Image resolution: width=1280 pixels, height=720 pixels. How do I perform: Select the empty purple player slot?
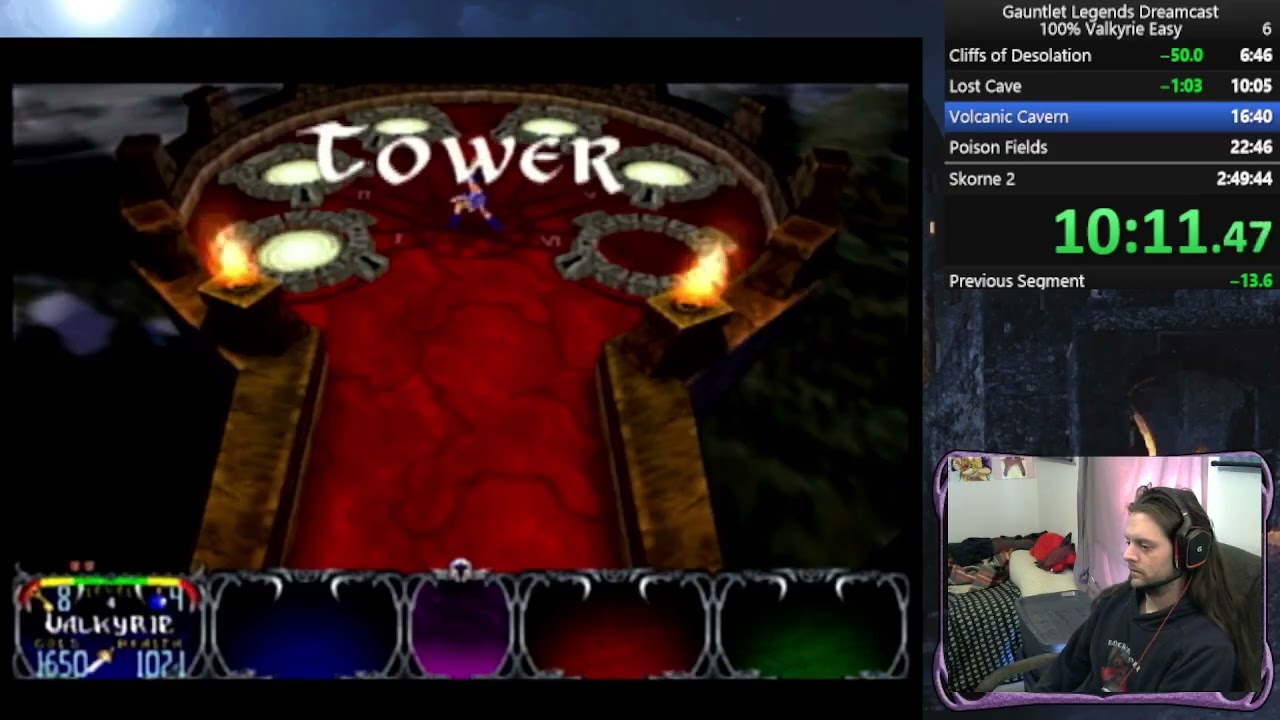click(460, 626)
